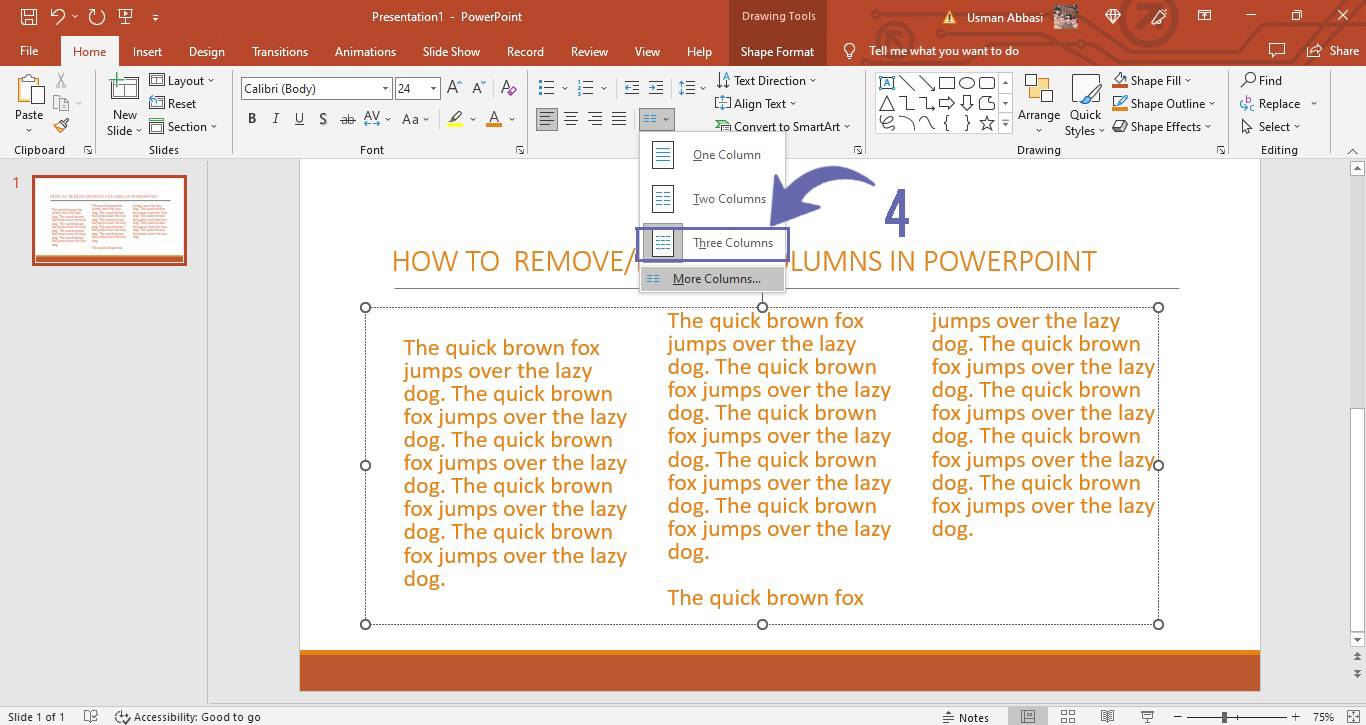Select the isosceles triangle shape
Screen dimensions: 1366x725
[x=886, y=103]
